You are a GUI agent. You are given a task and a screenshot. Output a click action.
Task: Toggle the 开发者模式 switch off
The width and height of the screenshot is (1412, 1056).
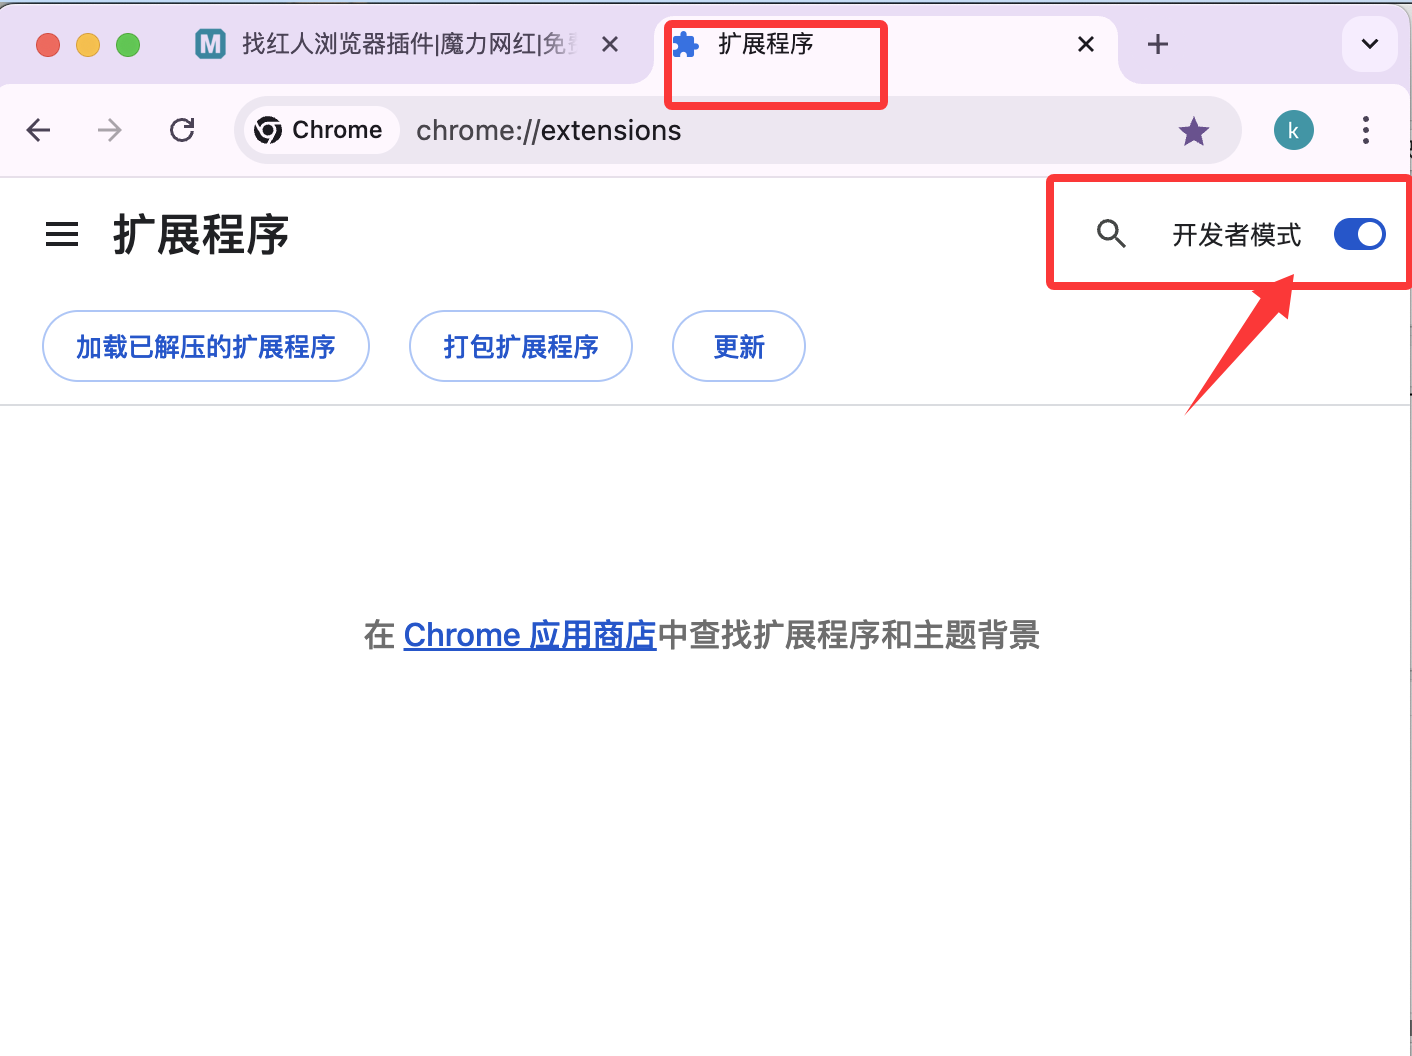1359,234
